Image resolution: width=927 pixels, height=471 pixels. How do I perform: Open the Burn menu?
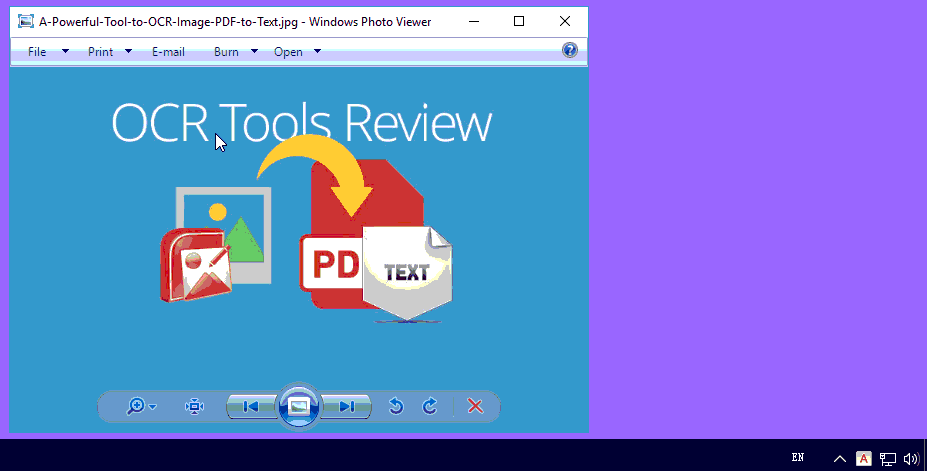226,52
